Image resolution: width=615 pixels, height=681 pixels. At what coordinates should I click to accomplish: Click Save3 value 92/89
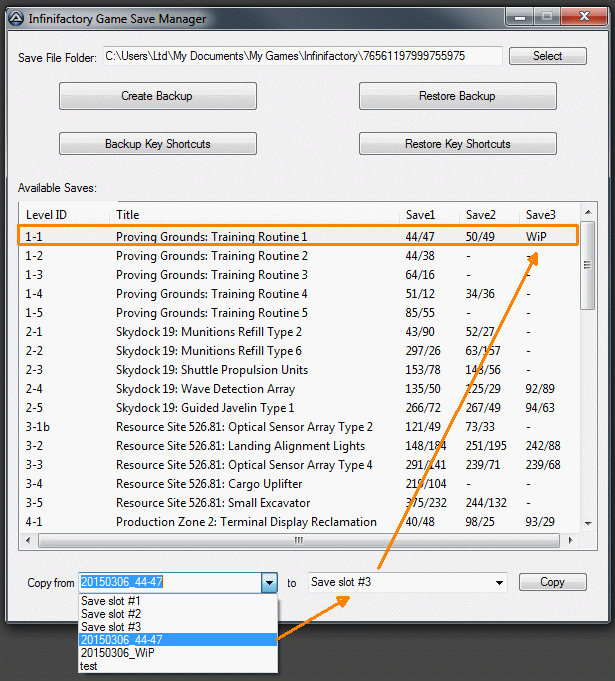point(540,389)
